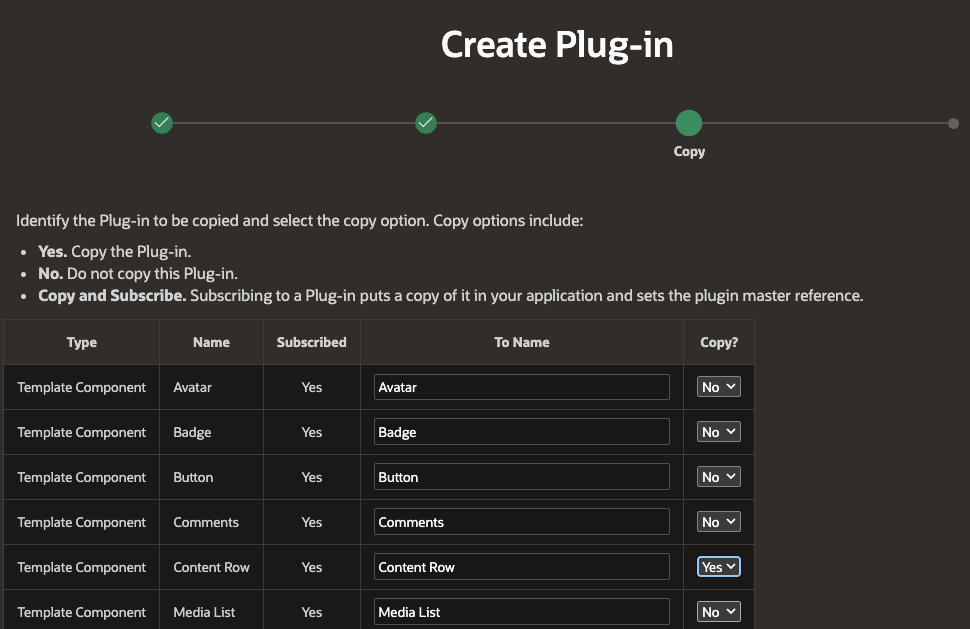Click the Type column header
This screenshot has height=629, width=970.
coord(82,342)
